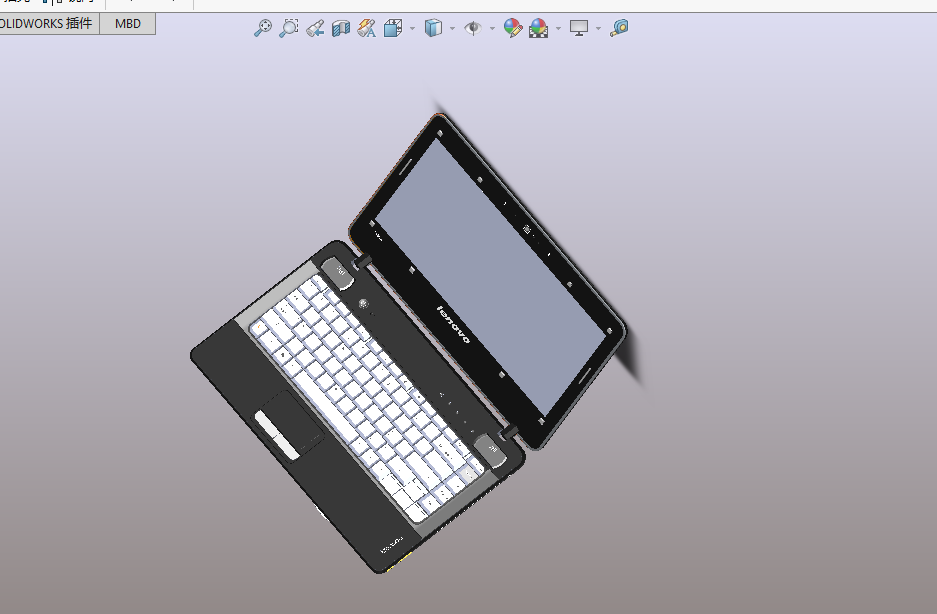937x614 pixels.
Task: Expand the Display Style dropdown arrow
Action: [452, 28]
